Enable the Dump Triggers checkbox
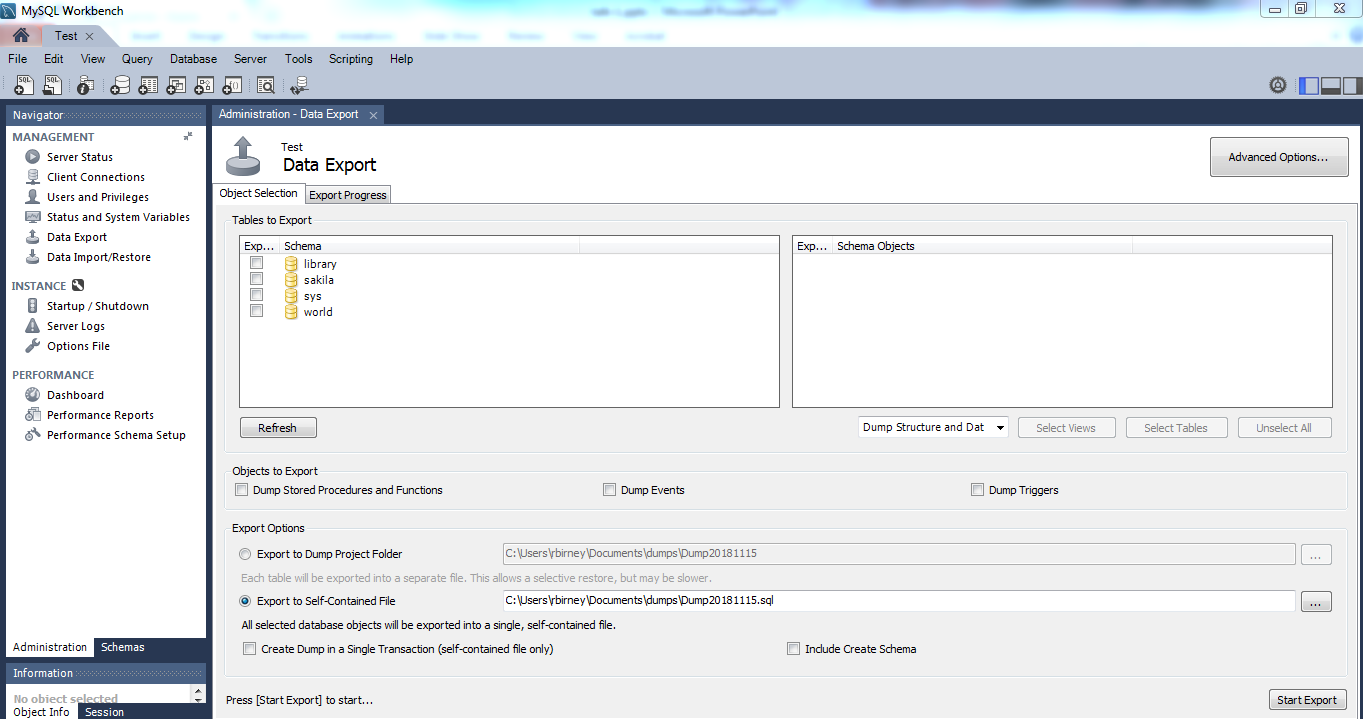Image resolution: width=1363 pixels, height=719 pixels. tap(977, 490)
